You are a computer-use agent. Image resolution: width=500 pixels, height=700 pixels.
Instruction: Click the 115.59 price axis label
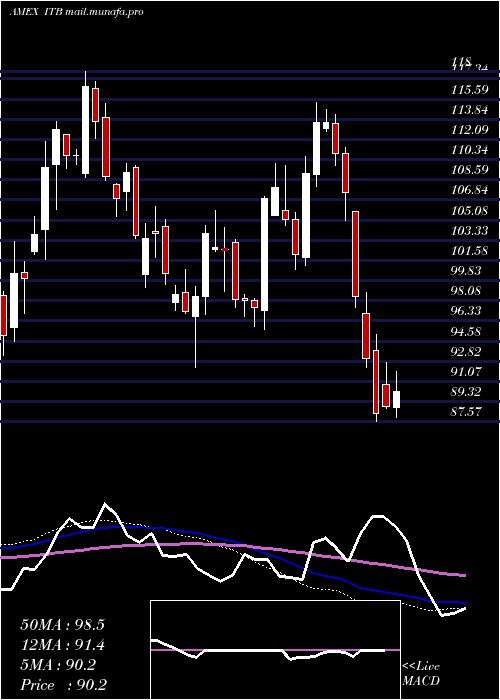[469, 90]
